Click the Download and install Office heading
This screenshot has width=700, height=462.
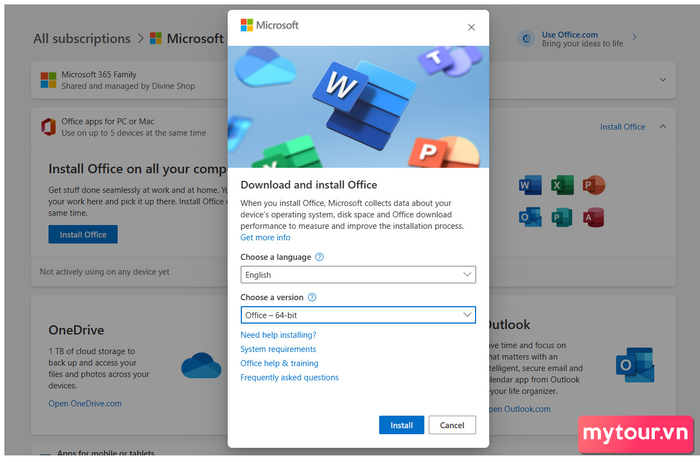[x=308, y=185]
